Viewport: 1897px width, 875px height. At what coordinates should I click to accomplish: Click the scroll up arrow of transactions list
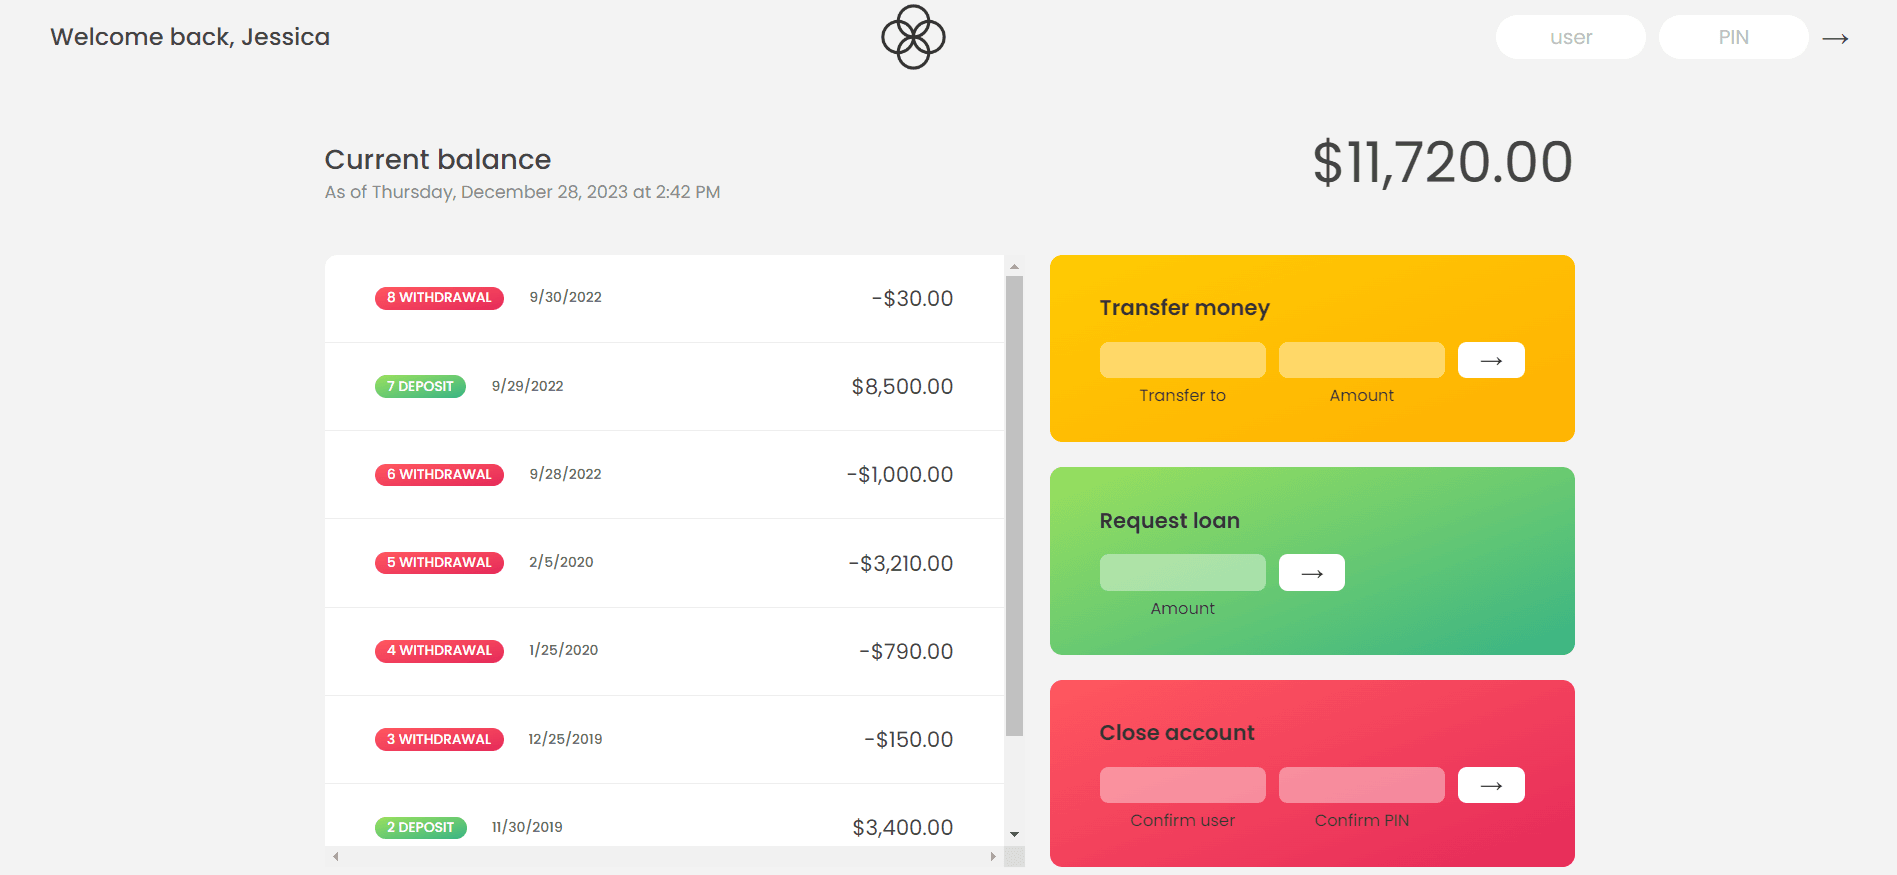(x=1014, y=267)
